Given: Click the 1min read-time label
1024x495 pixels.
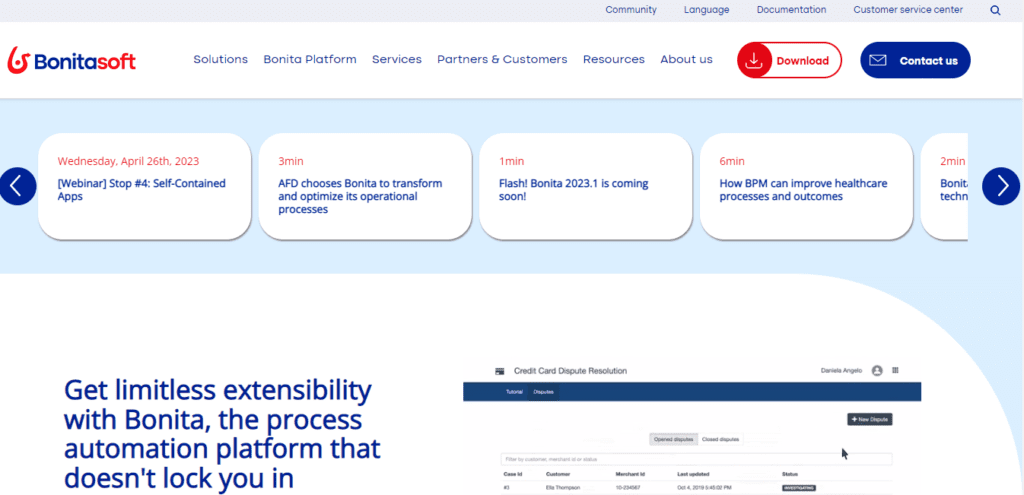Looking at the screenshot, I should (x=511, y=161).
